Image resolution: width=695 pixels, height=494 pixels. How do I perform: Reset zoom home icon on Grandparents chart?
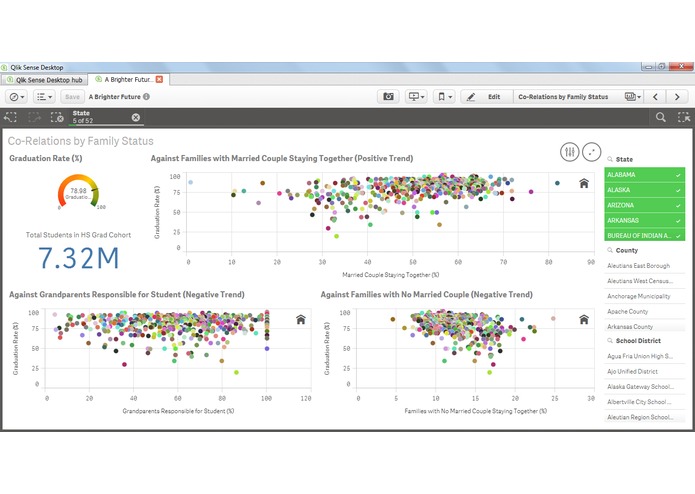(301, 319)
